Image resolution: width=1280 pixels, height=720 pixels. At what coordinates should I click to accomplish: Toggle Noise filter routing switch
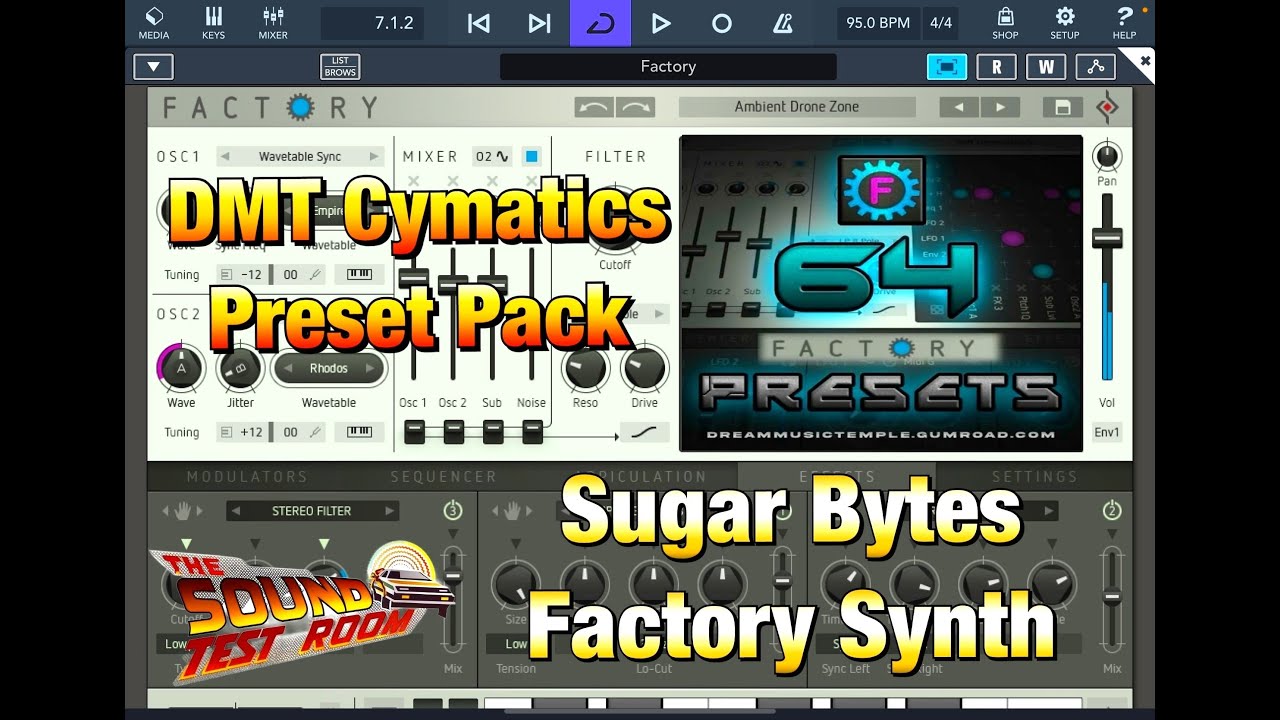[532, 432]
